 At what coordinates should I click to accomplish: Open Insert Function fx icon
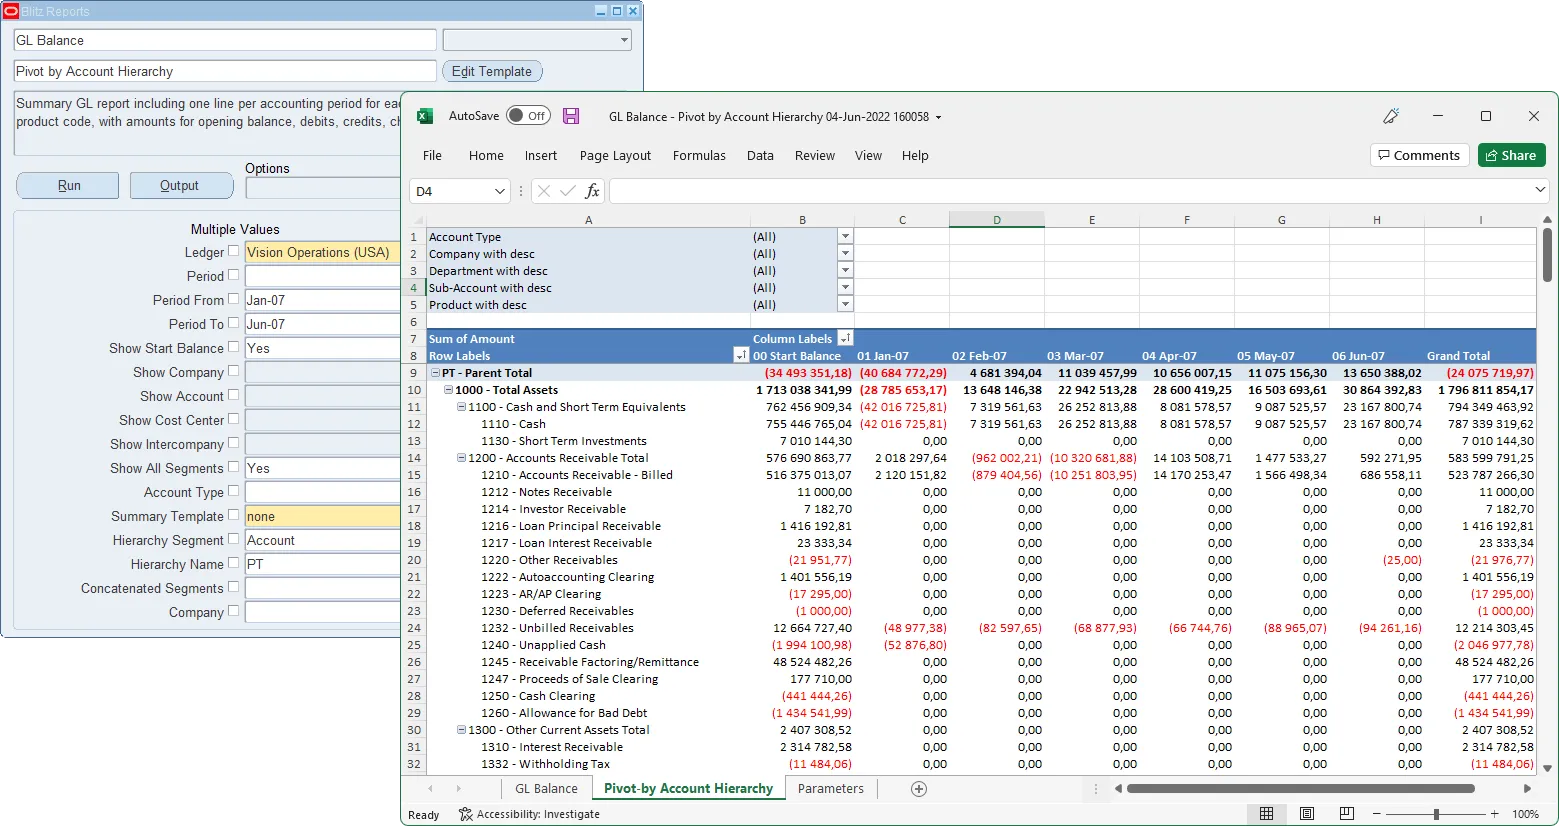pos(593,191)
